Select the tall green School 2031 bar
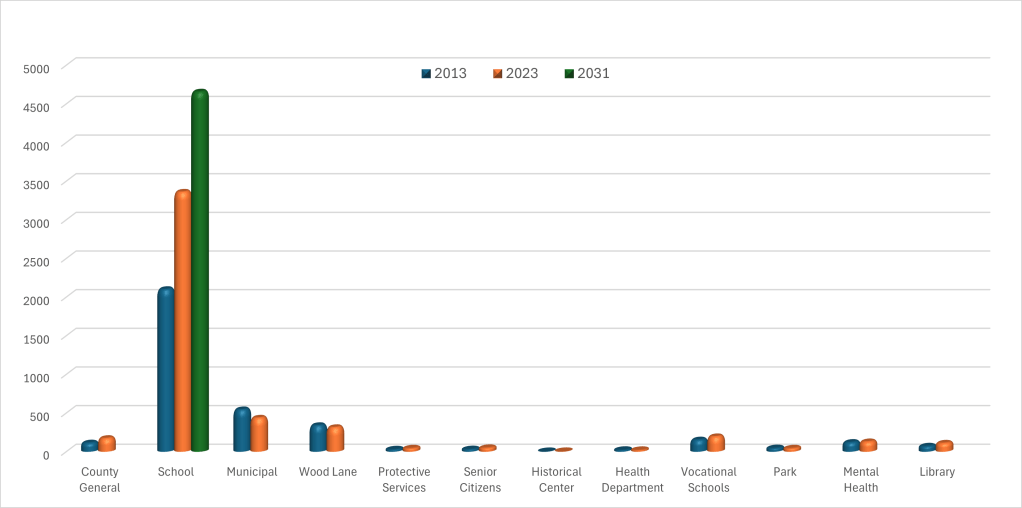Viewport: 1022px width, 508px height. pyautogui.click(x=200, y=270)
